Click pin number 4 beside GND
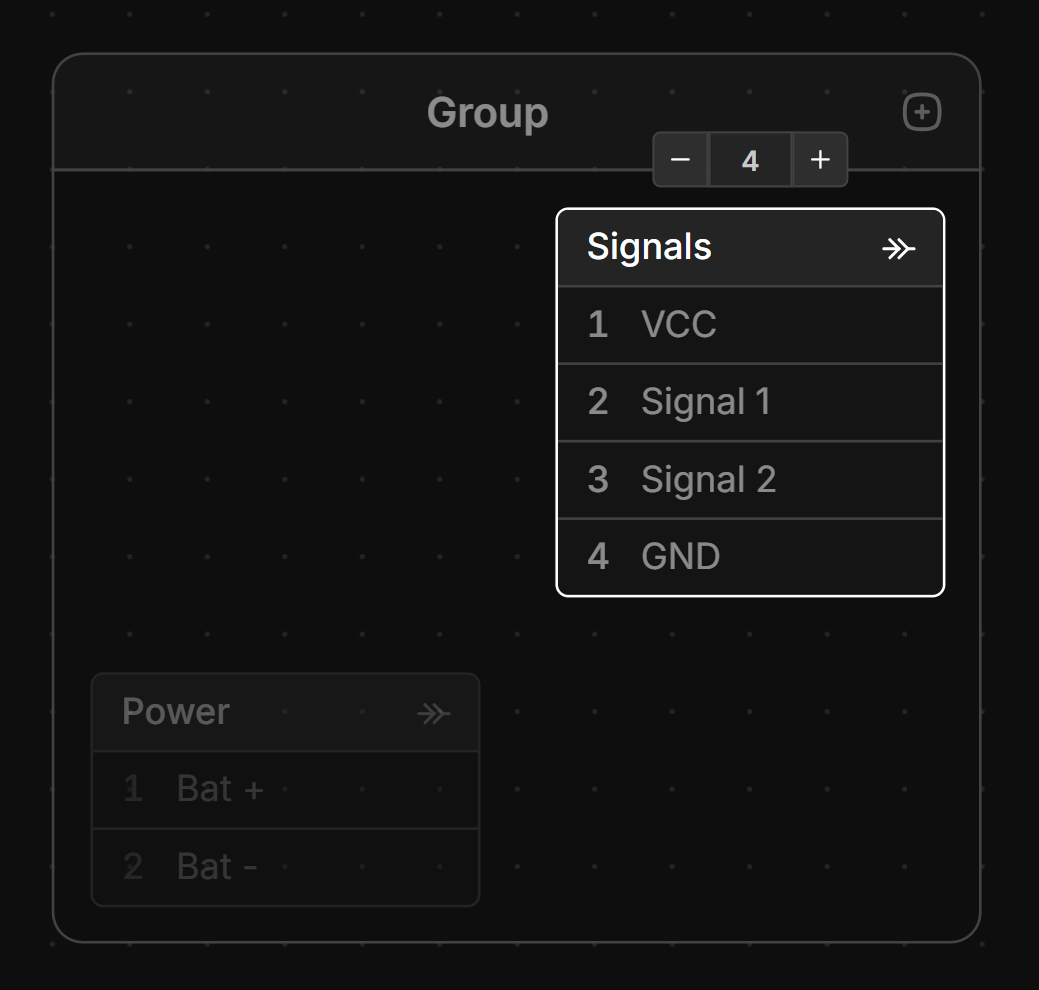The image size is (1039, 990). (598, 557)
